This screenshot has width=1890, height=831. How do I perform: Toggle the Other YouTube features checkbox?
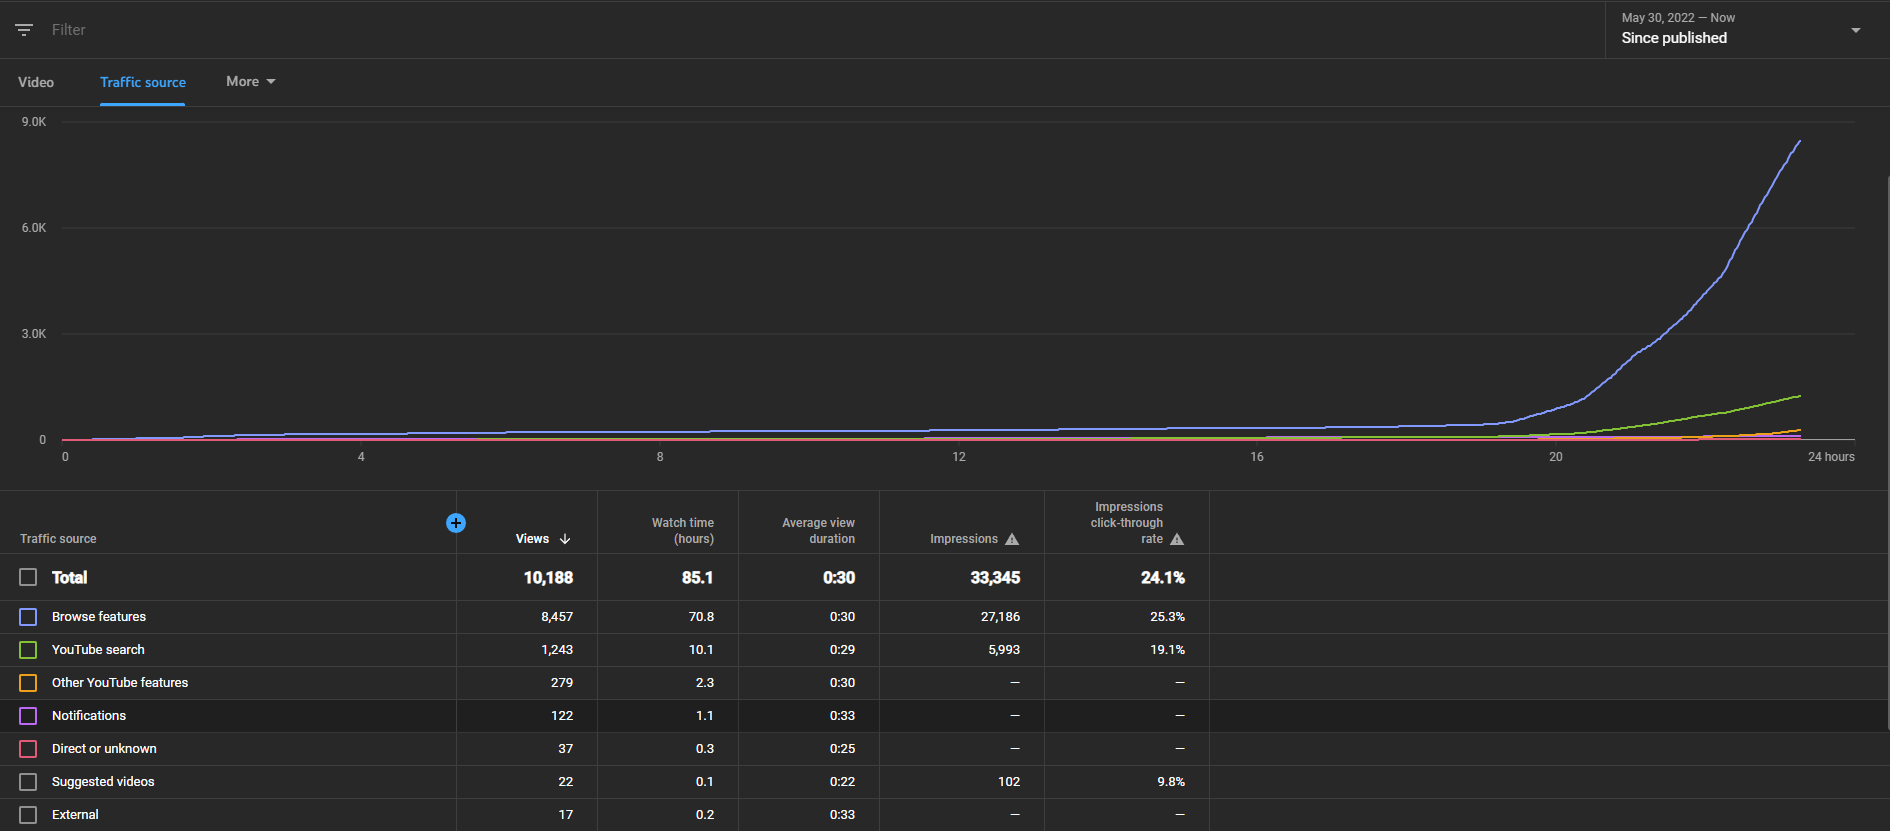[28, 683]
